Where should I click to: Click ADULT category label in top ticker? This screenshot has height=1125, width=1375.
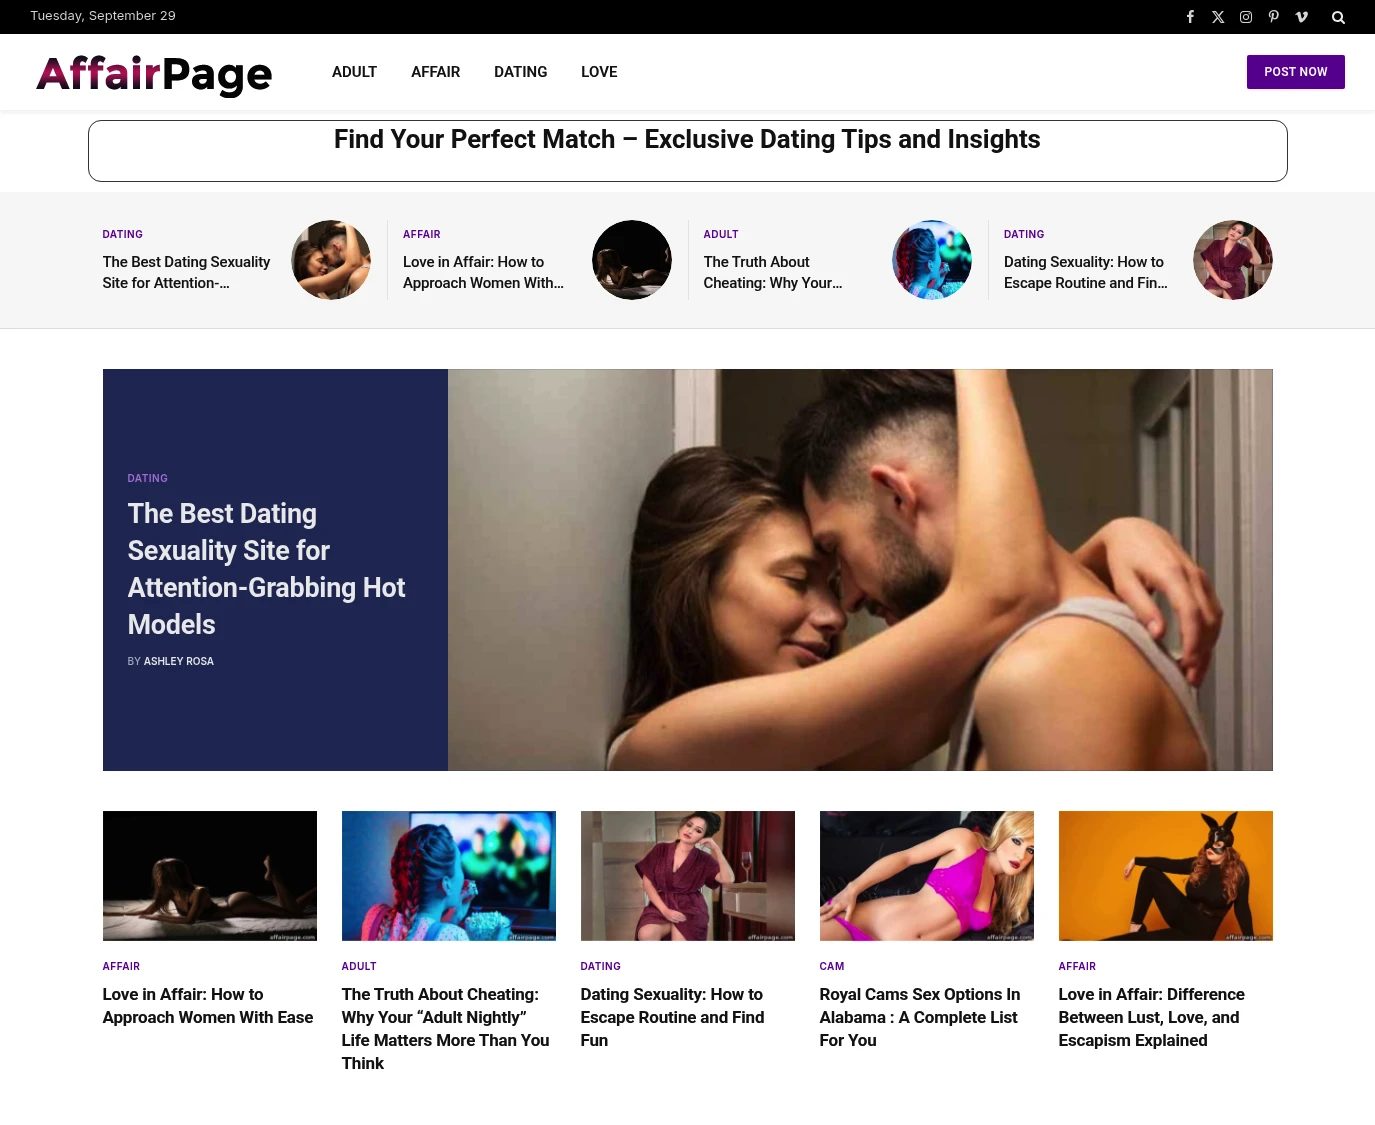(x=721, y=234)
